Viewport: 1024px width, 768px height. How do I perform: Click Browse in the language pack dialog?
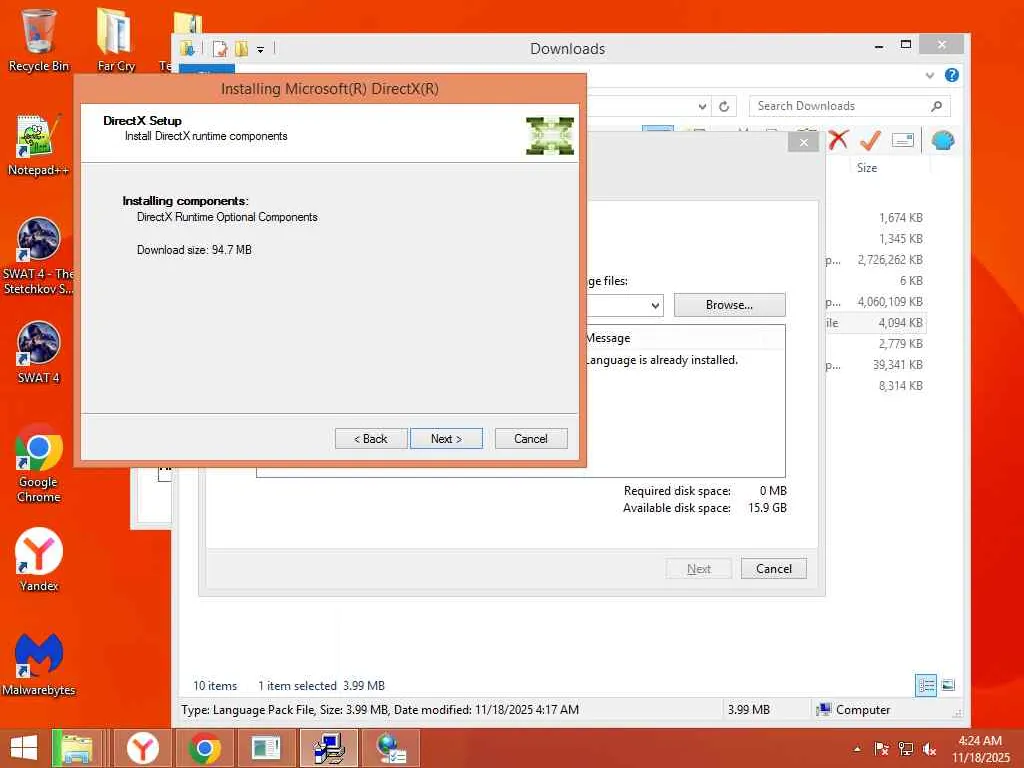(729, 305)
